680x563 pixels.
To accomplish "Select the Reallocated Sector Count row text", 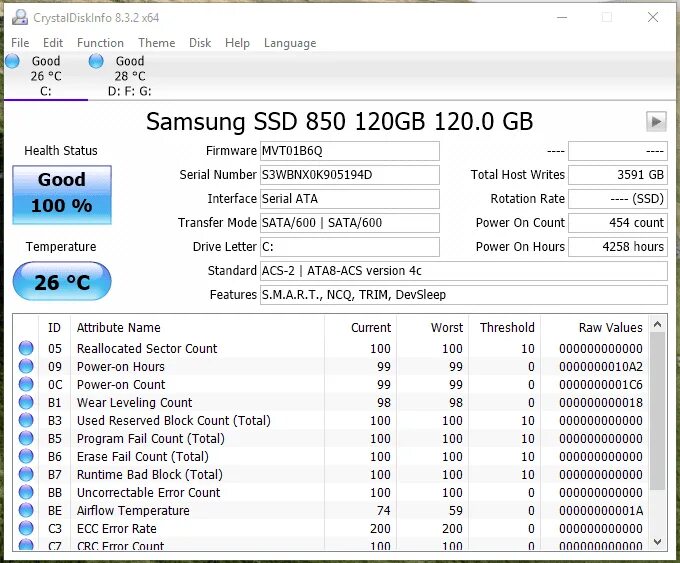I will 147,349.
